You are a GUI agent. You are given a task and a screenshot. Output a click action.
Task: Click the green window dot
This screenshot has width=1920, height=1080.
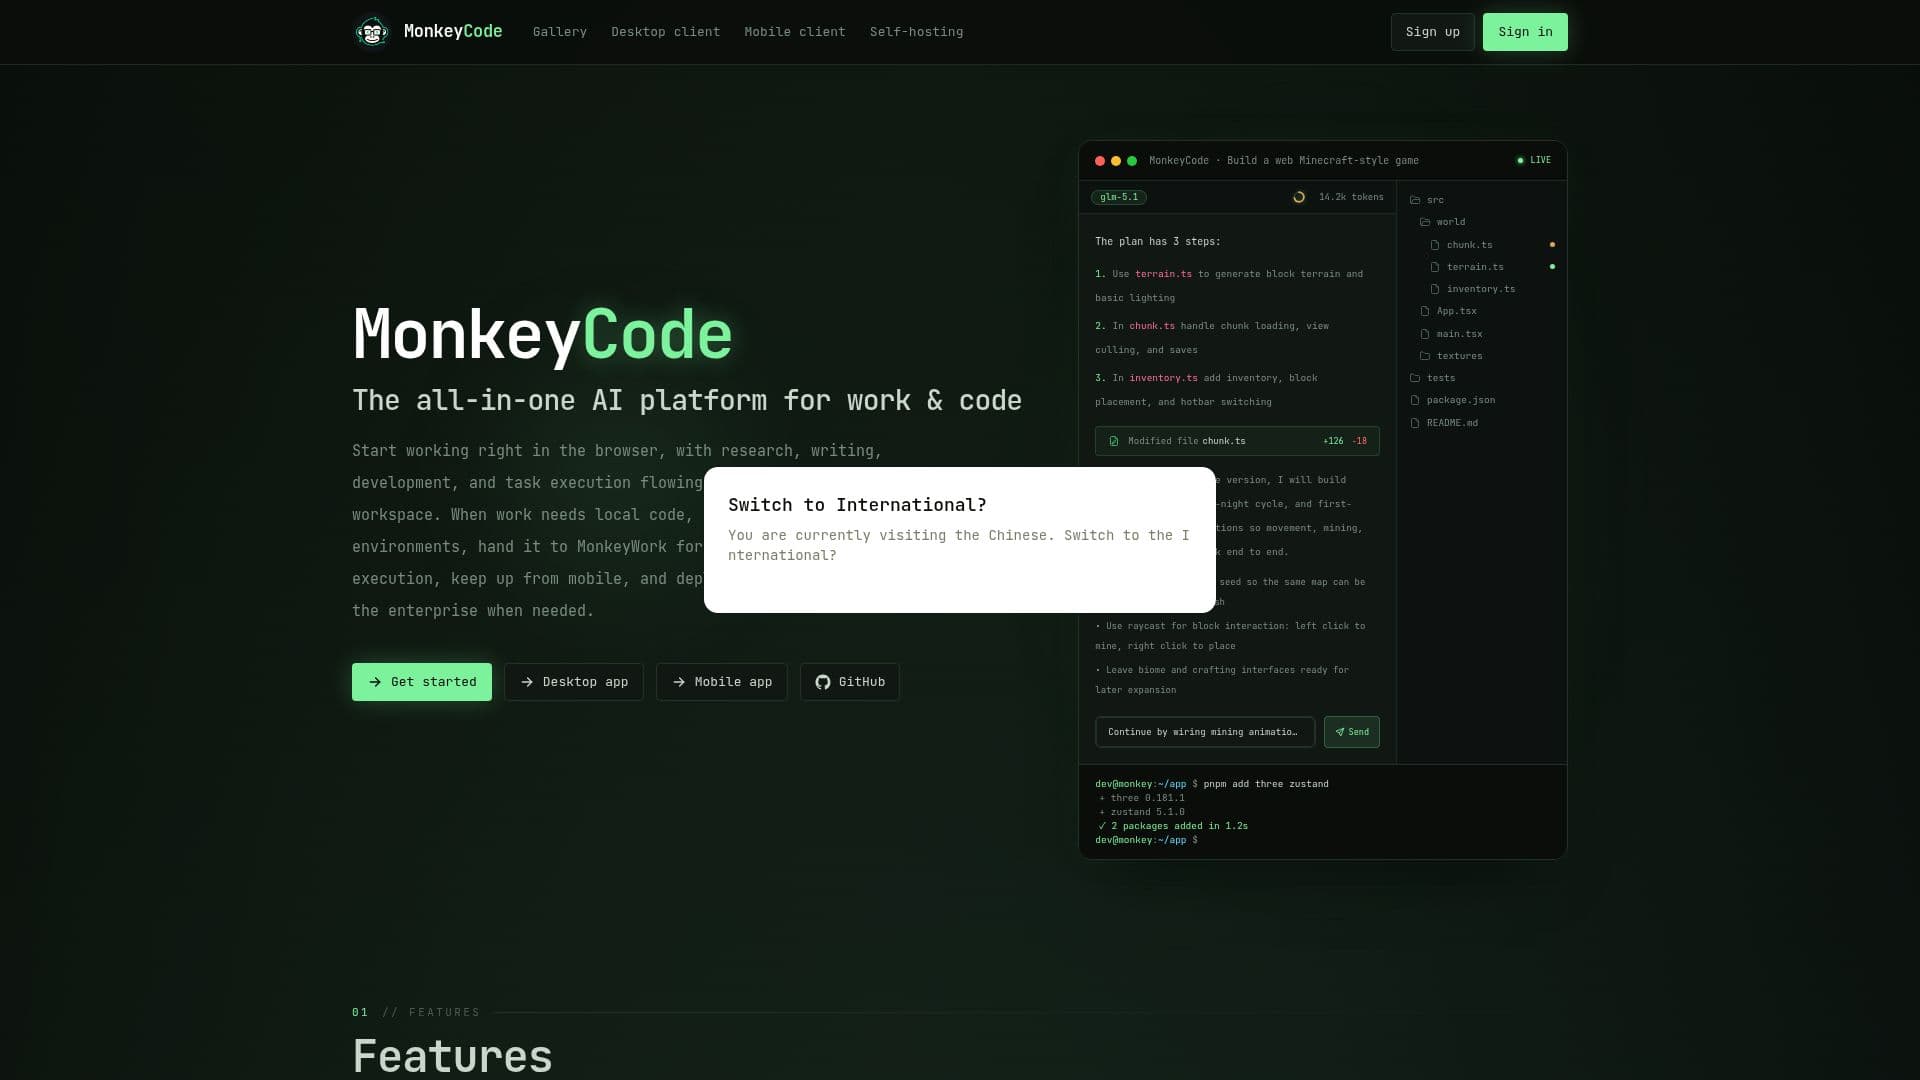pos(1132,161)
